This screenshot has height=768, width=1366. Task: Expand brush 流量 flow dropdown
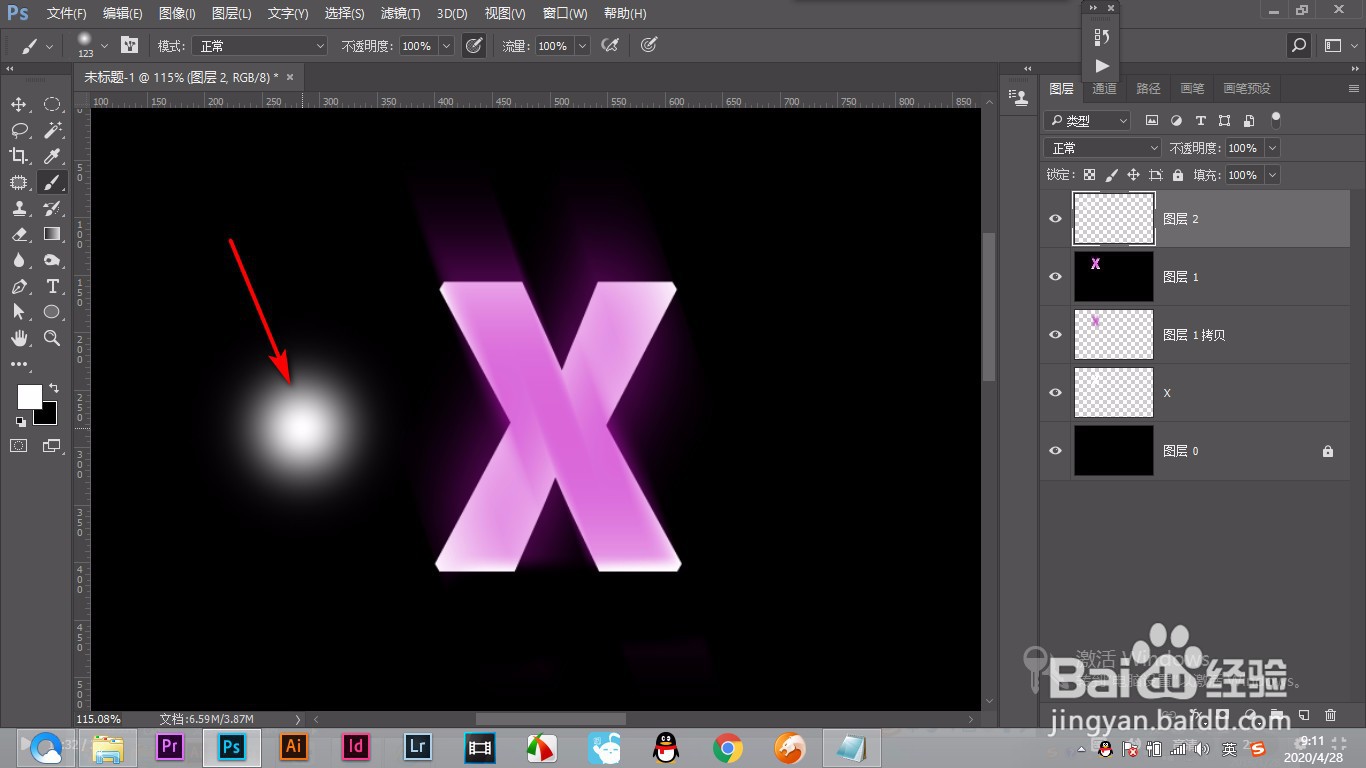pyautogui.click(x=581, y=46)
